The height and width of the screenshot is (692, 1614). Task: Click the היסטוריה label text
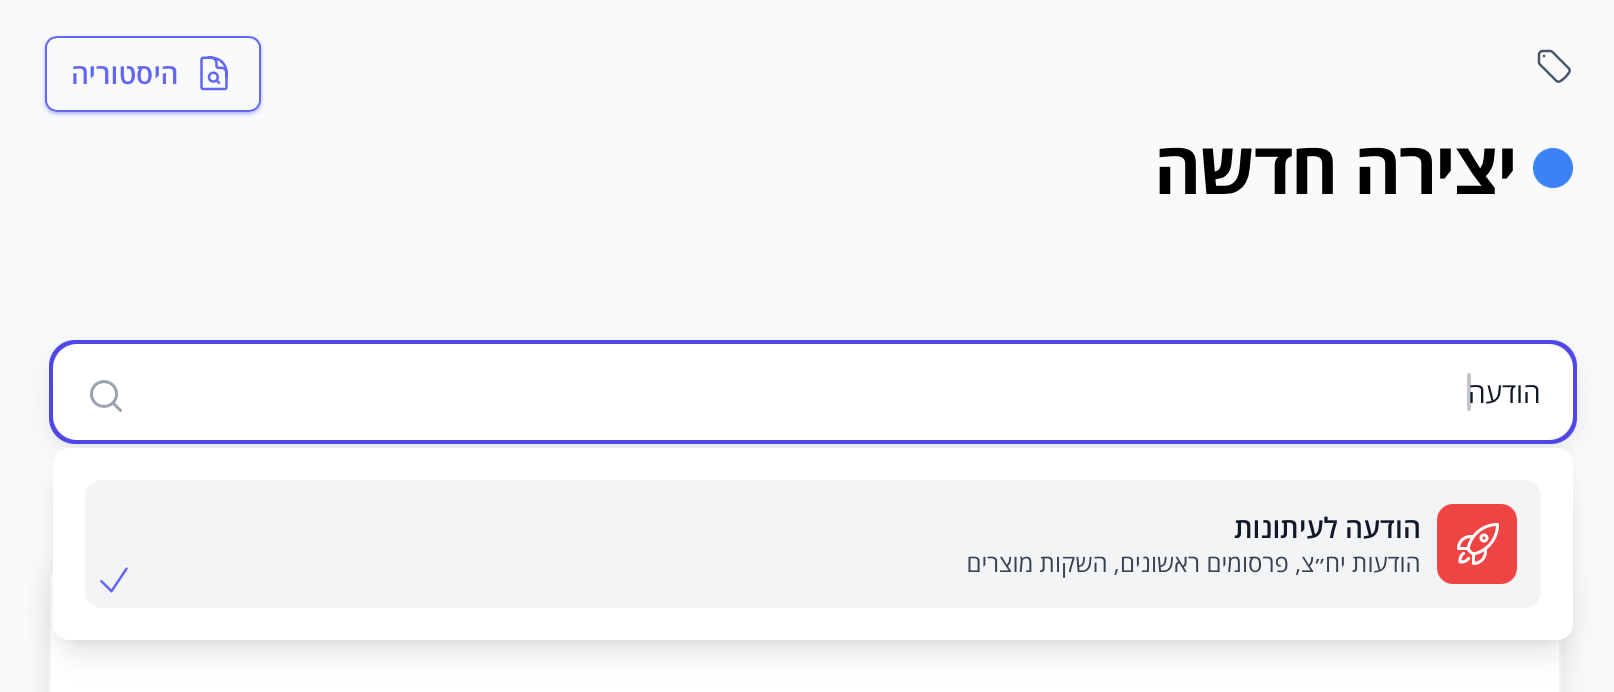coord(124,74)
